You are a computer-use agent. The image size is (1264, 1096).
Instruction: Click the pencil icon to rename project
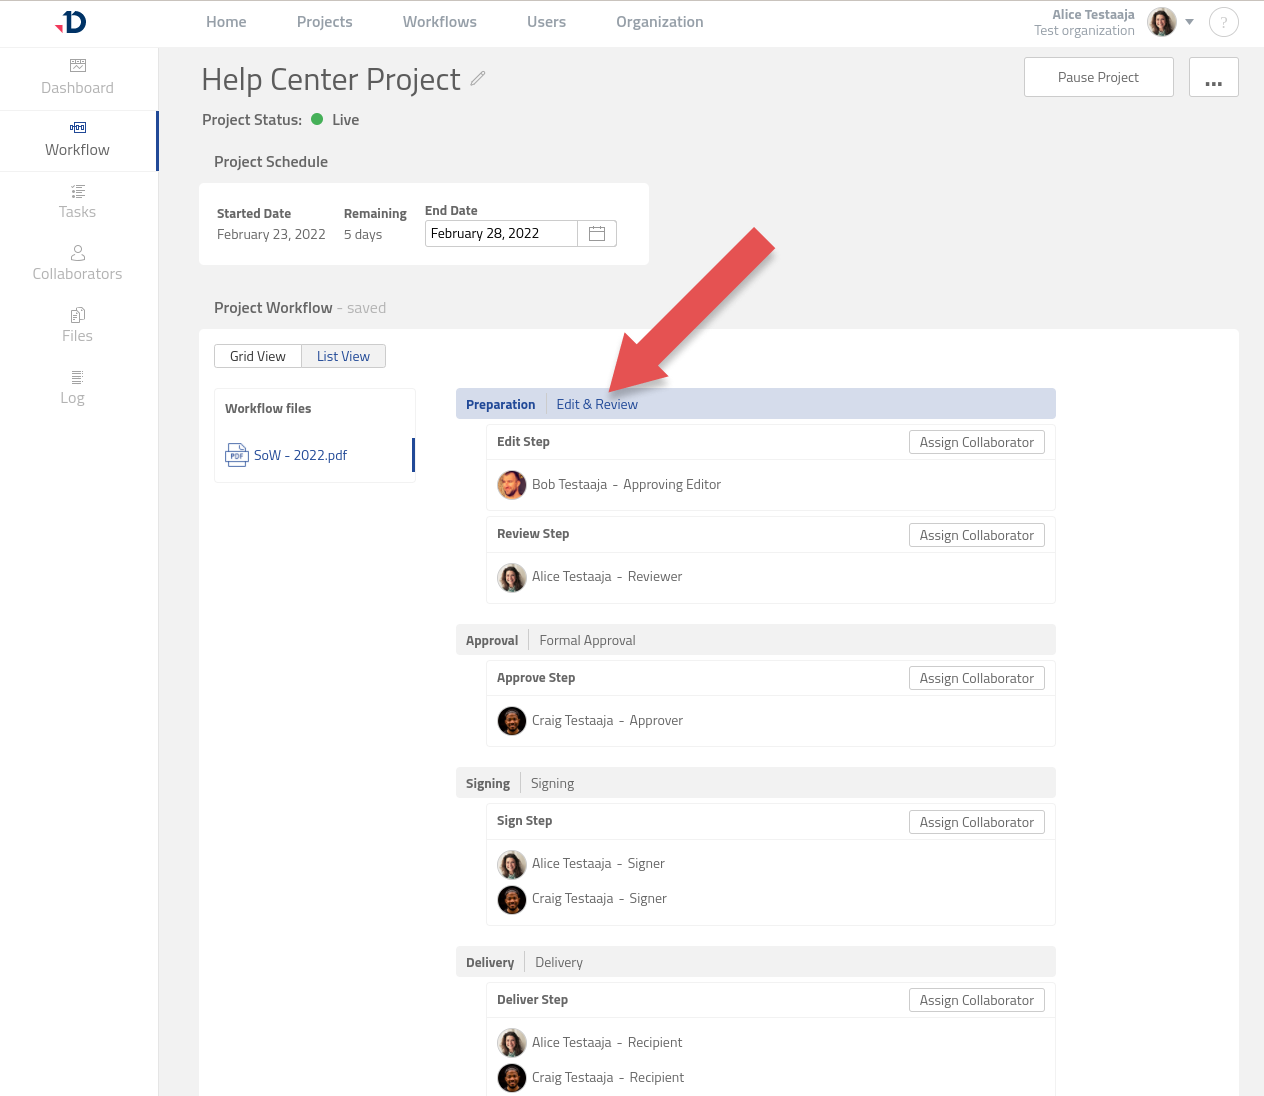[478, 78]
